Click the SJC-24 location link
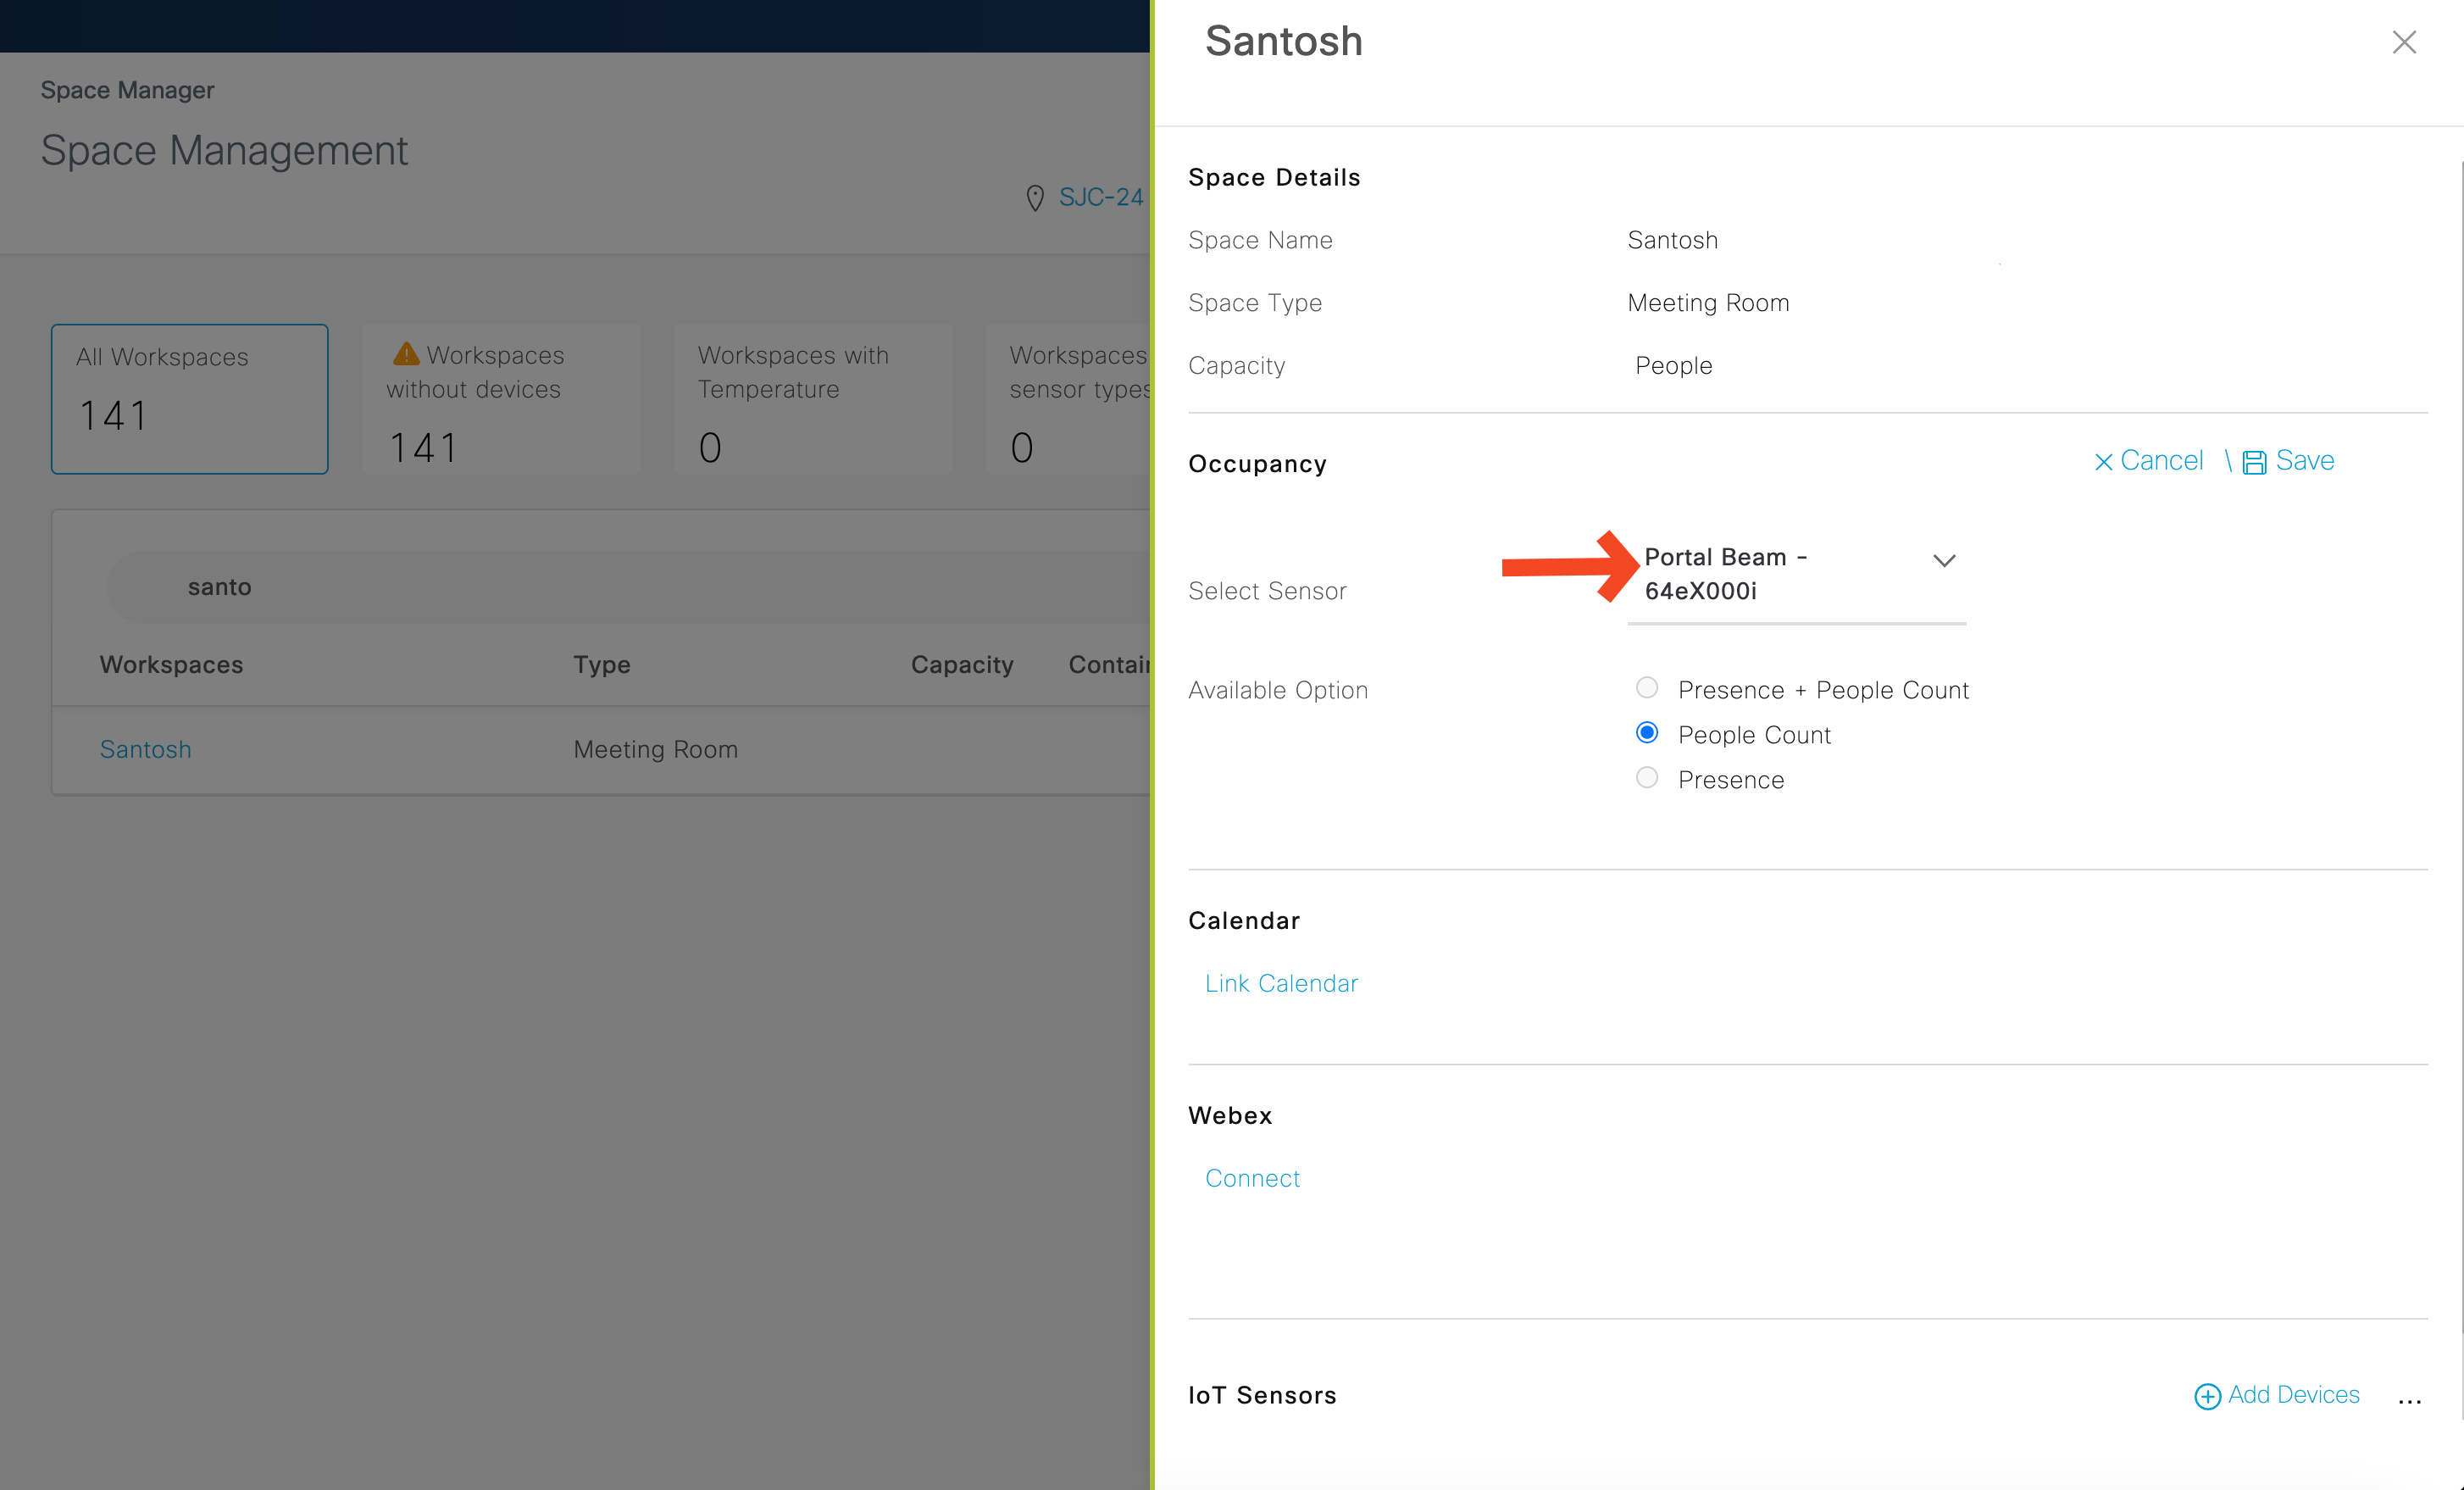The height and width of the screenshot is (1490, 2464). pyautogui.click(x=1100, y=197)
